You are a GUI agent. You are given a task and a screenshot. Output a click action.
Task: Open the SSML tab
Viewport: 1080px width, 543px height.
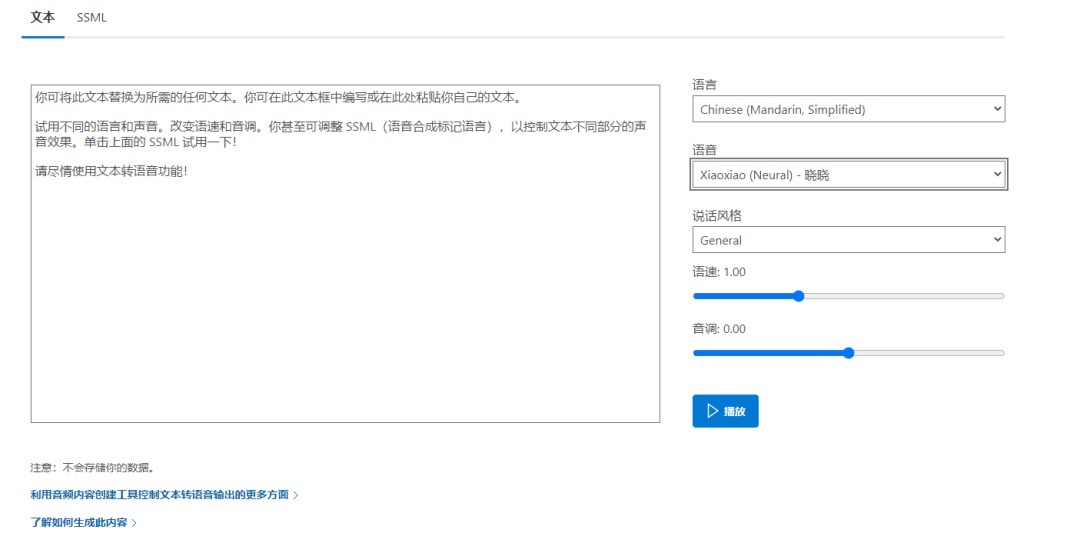(x=92, y=17)
